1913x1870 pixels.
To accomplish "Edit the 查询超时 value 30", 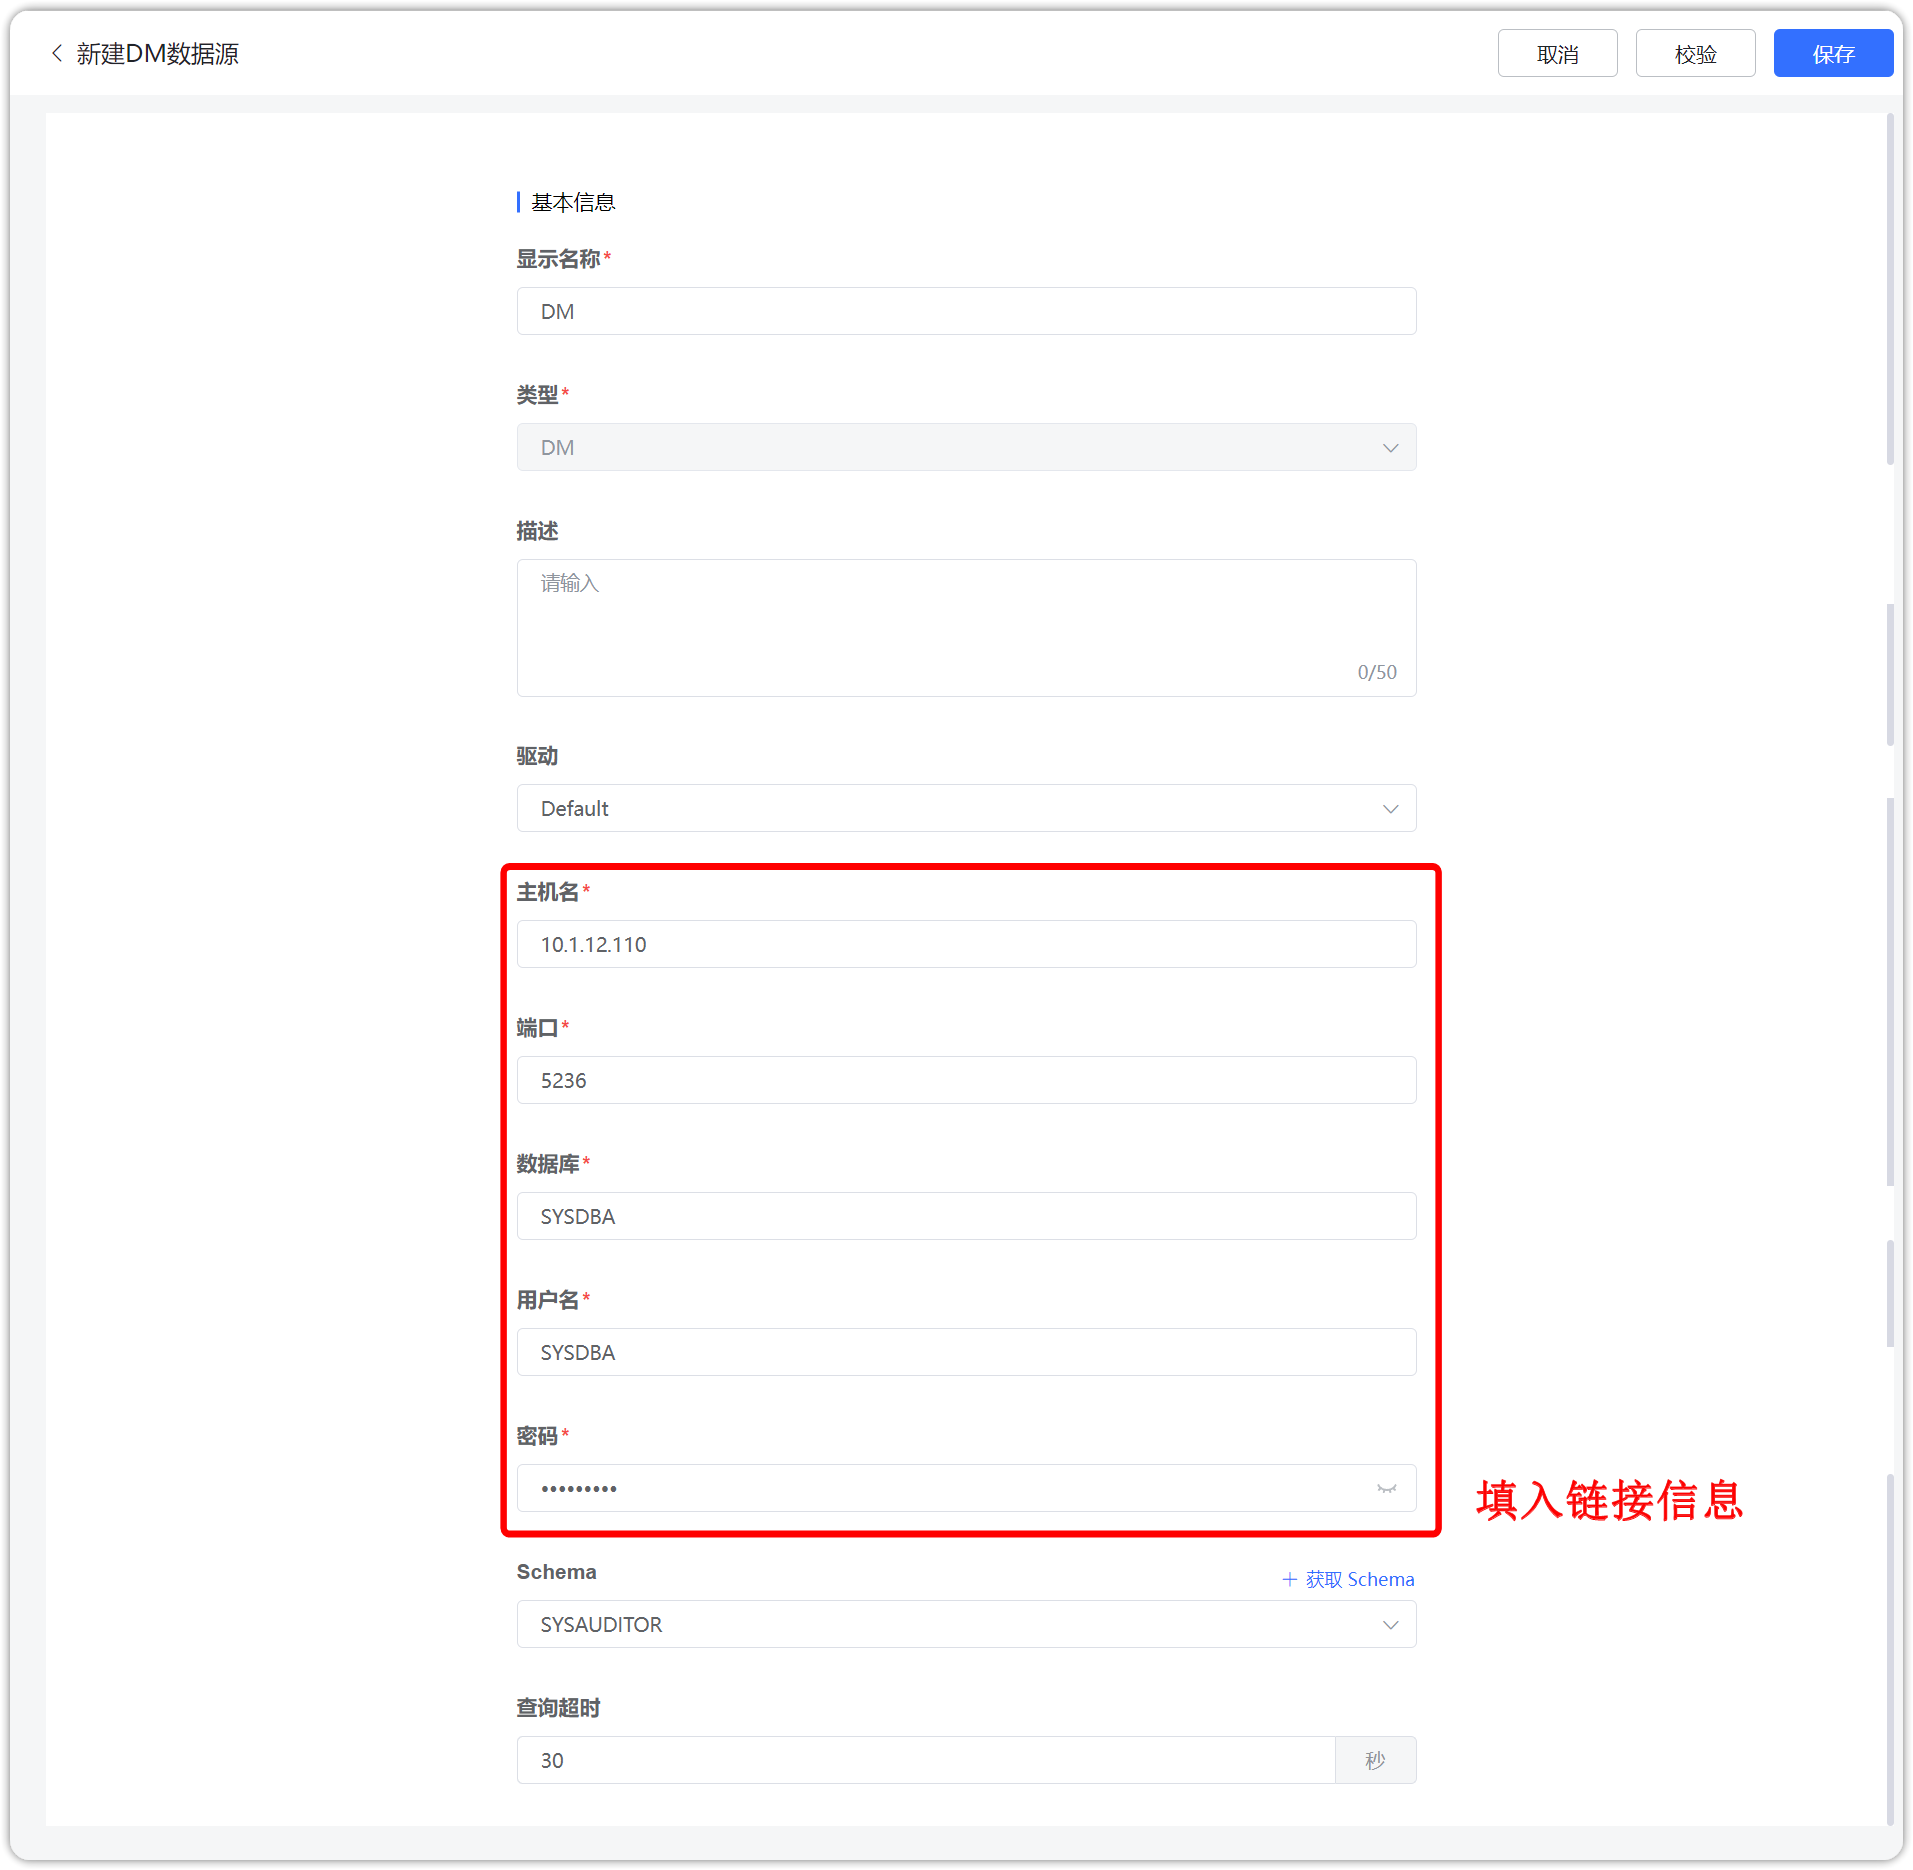I will (x=926, y=1760).
